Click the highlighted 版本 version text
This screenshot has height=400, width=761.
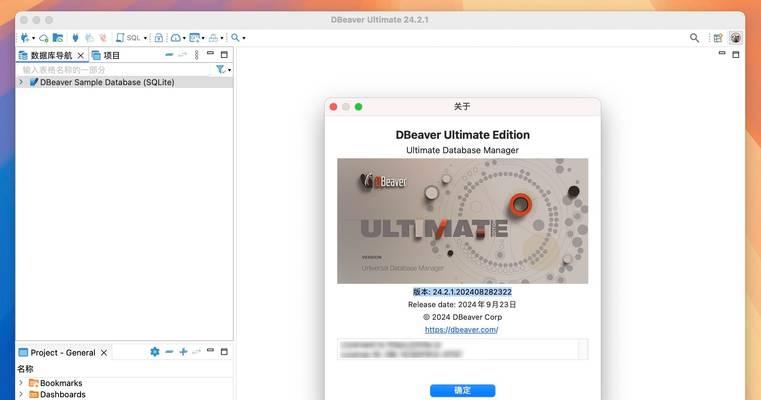(462, 292)
